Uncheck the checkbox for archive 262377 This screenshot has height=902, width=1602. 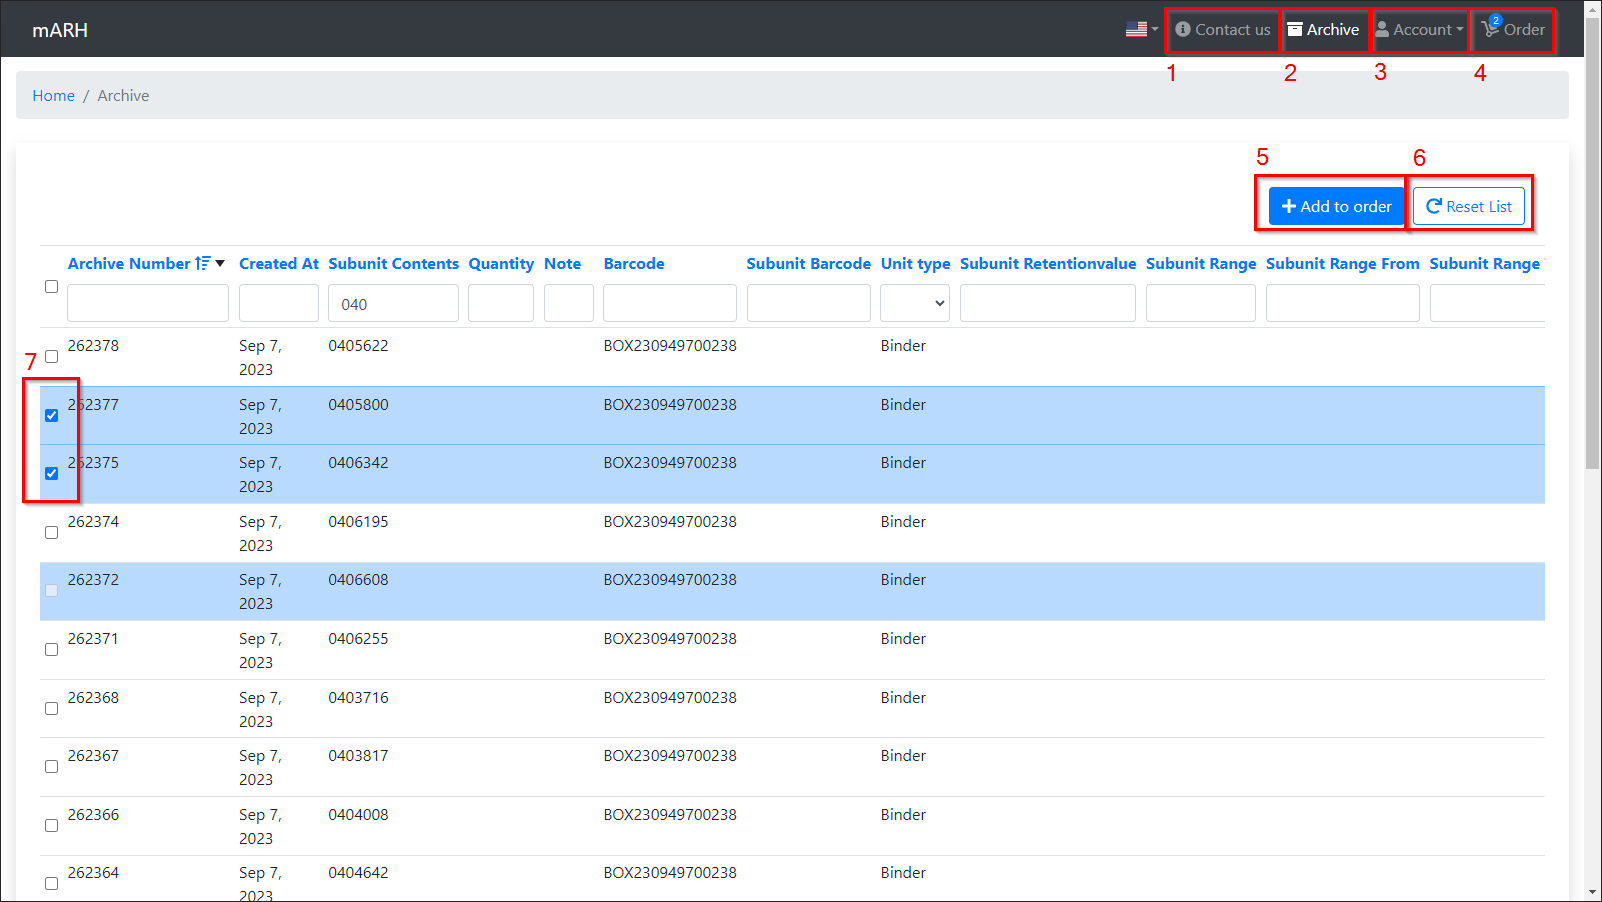52,416
